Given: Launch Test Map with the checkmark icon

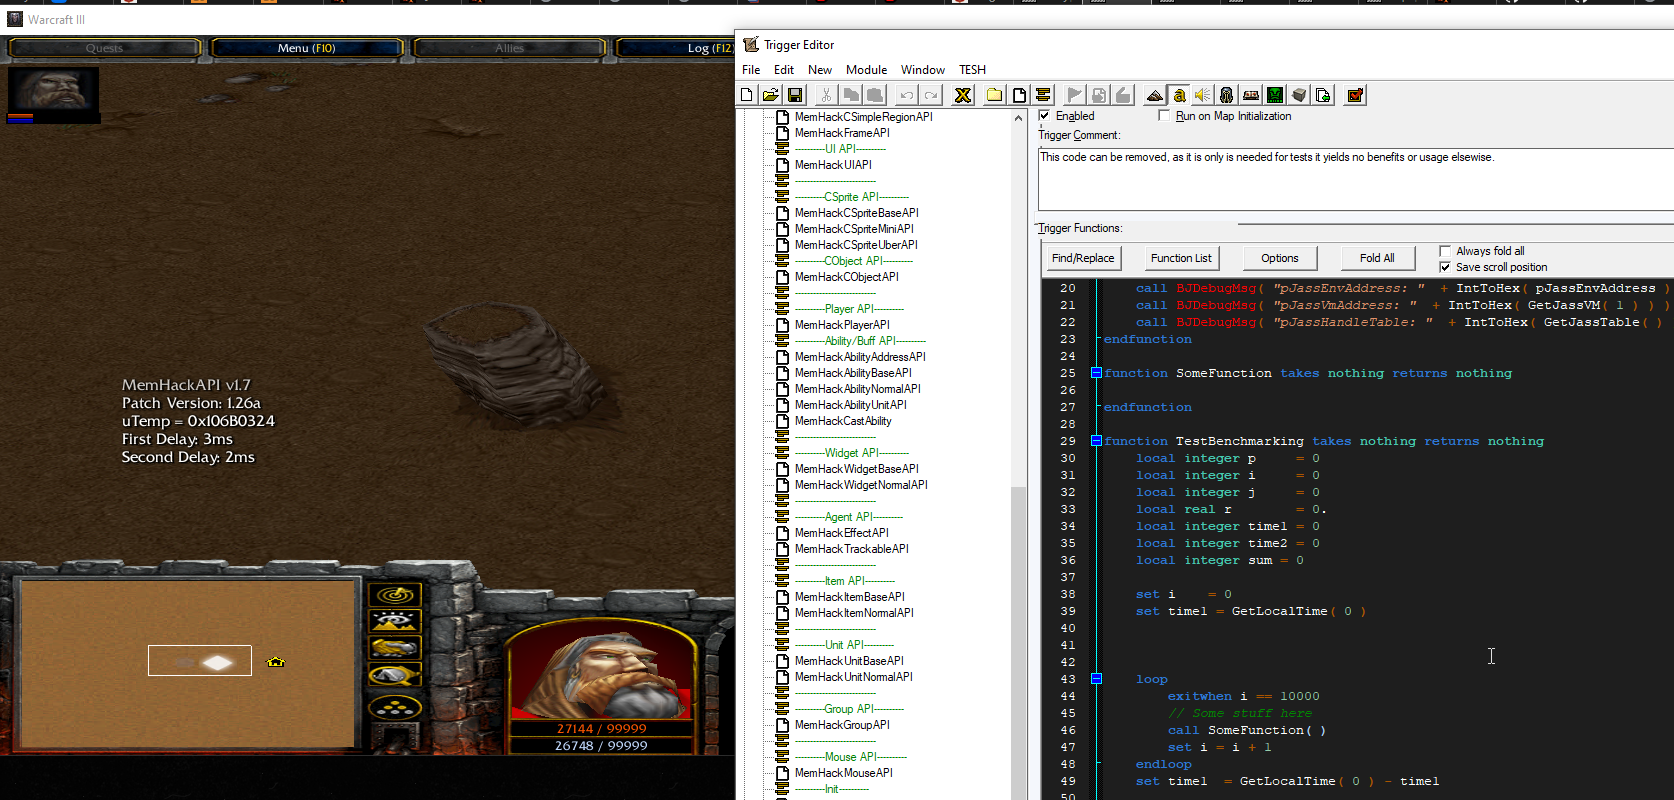Looking at the screenshot, I should [x=1355, y=95].
